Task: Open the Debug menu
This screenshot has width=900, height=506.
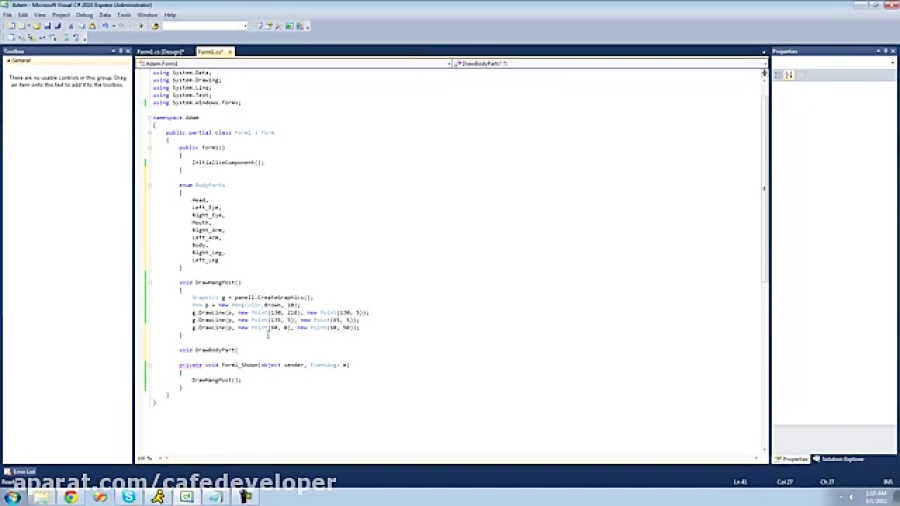Action: click(84, 15)
